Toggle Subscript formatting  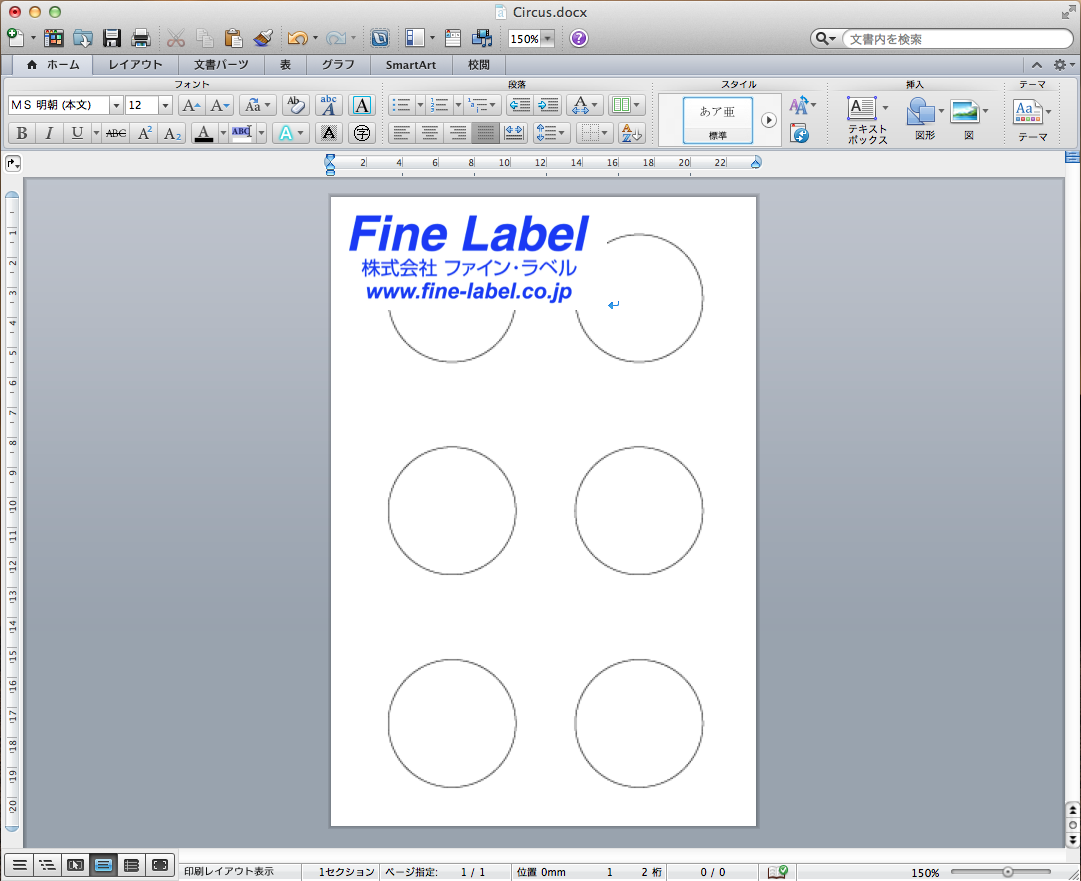tap(172, 133)
